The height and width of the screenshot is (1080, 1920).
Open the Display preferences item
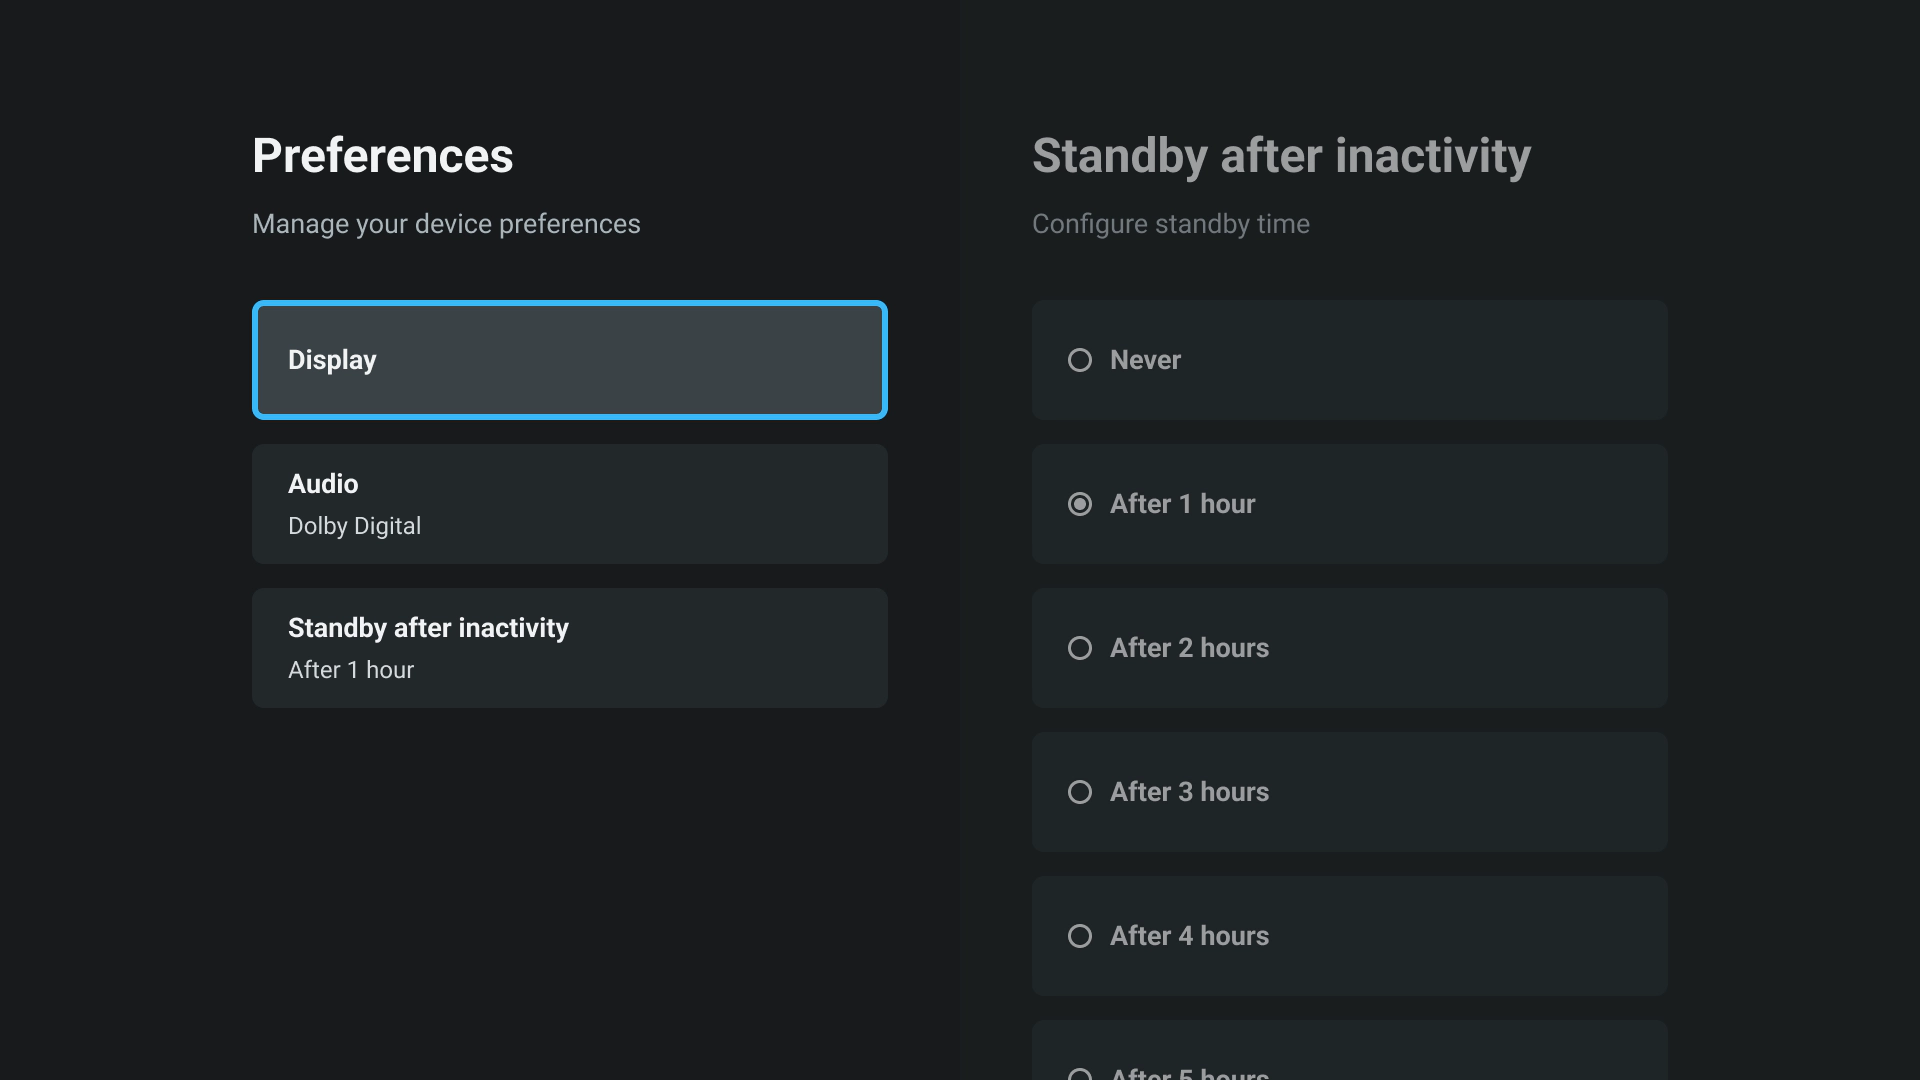pos(569,360)
